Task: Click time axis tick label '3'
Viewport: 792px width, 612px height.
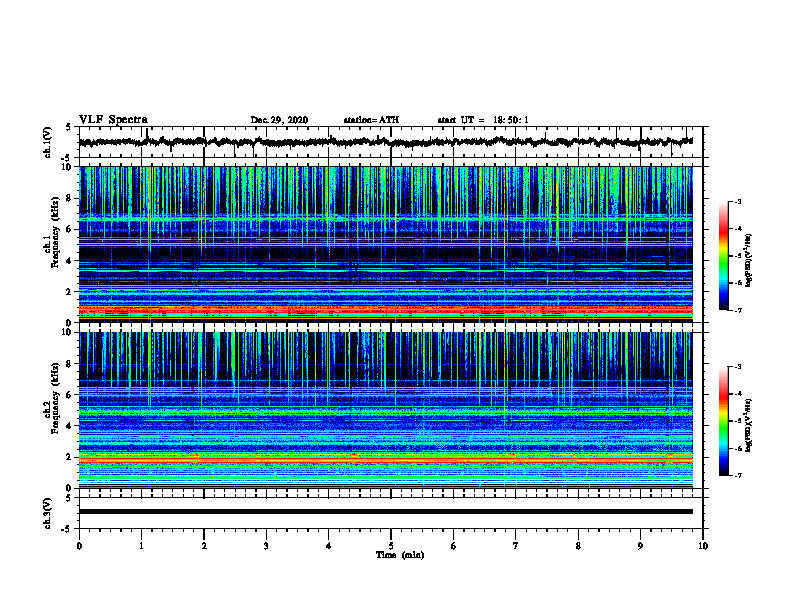Action: [x=266, y=546]
